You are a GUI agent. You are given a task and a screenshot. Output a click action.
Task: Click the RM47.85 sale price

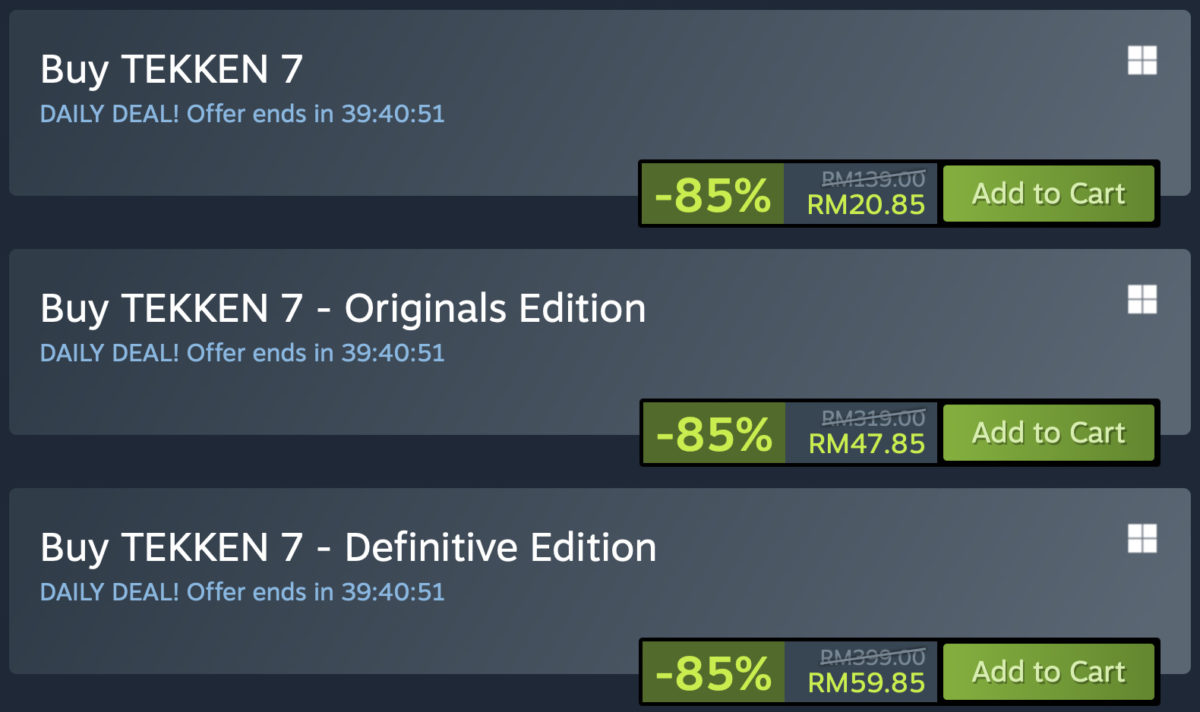click(866, 444)
